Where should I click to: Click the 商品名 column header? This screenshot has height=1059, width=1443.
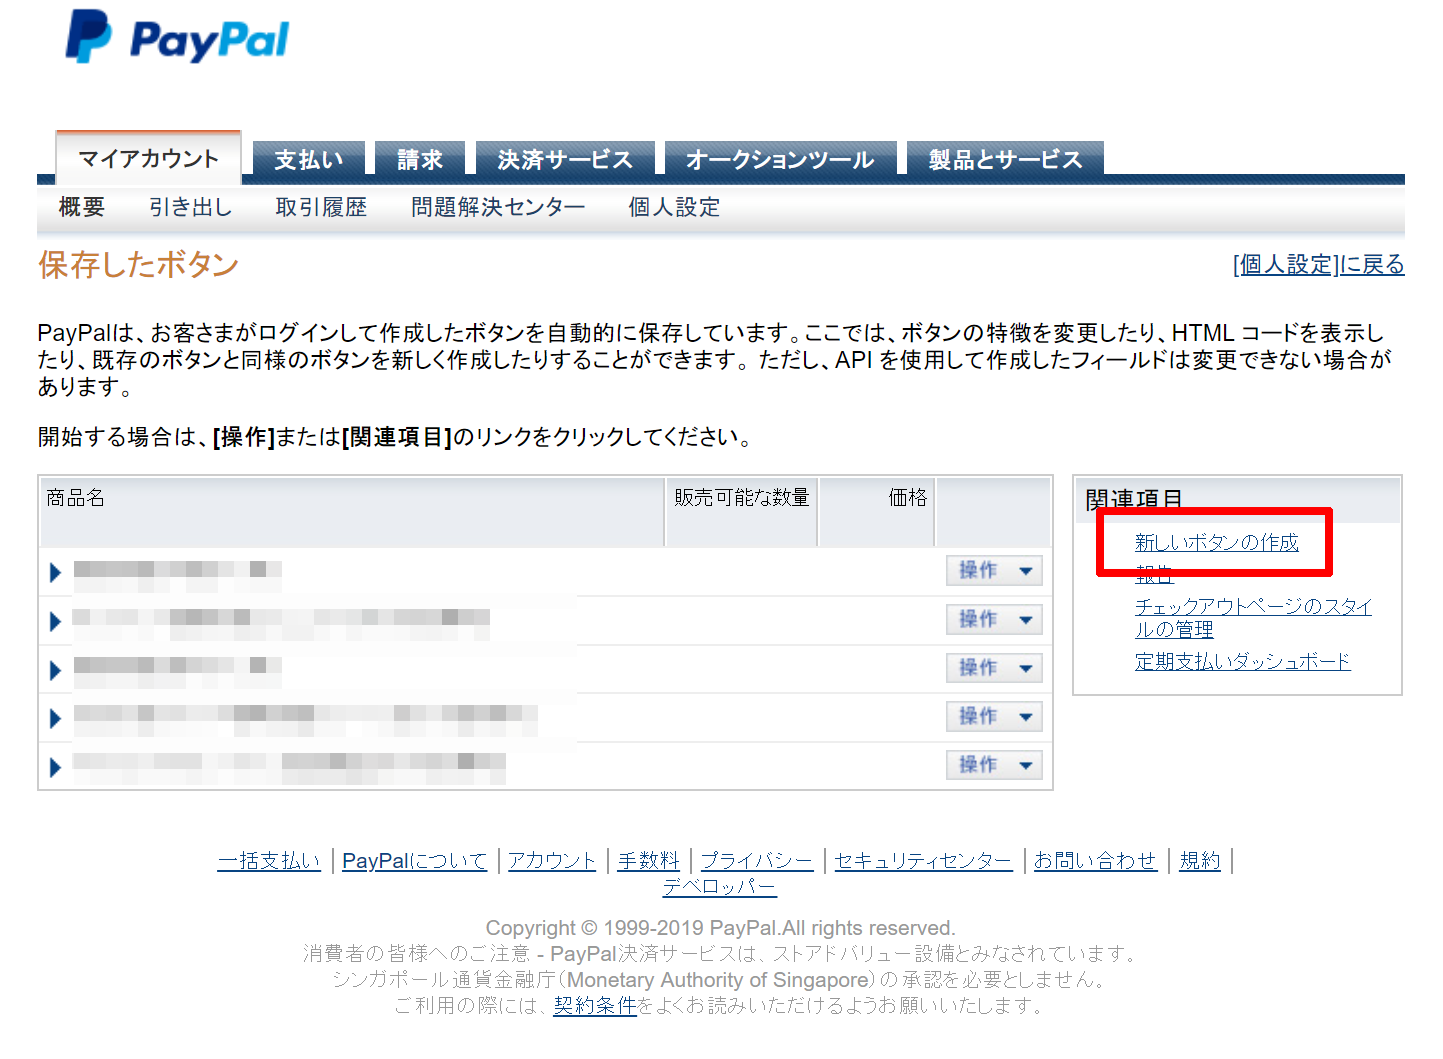[76, 498]
